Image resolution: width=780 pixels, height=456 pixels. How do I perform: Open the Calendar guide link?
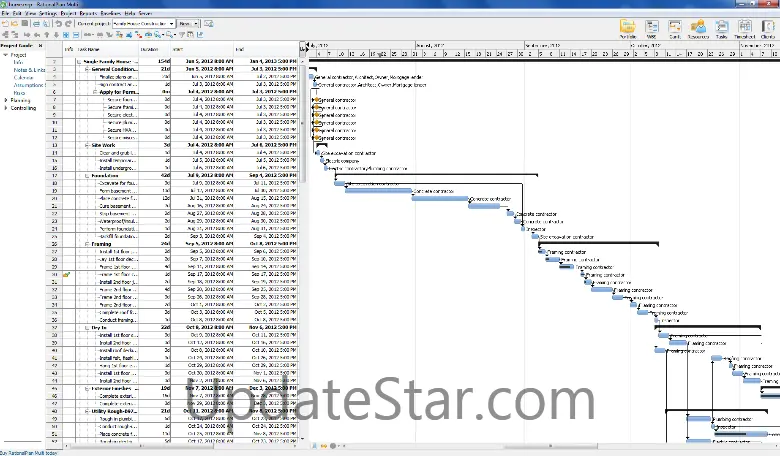click(23, 78)
